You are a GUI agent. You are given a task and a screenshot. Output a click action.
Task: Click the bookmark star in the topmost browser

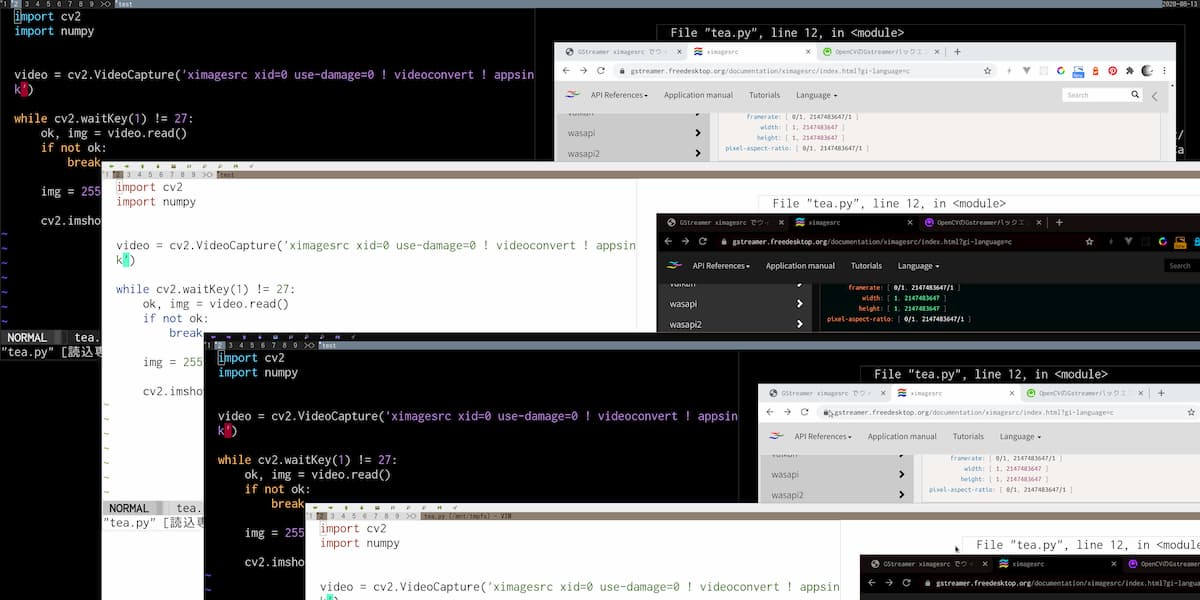pos(988,71)
